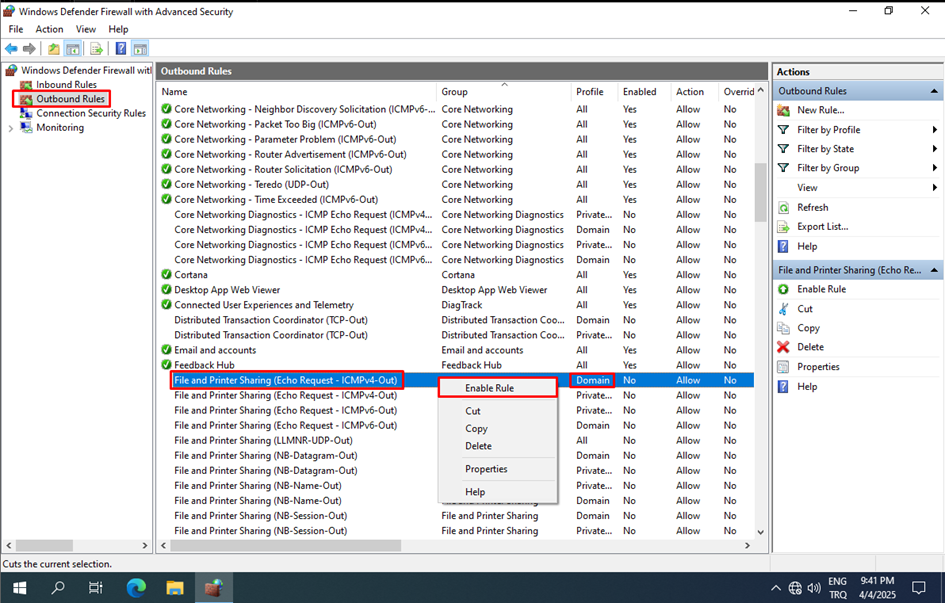The height and width of the screenshot is (603, 945).
Task: Click the Up one level folder icon
Action: pyautogui.click(x=54, y=49)
